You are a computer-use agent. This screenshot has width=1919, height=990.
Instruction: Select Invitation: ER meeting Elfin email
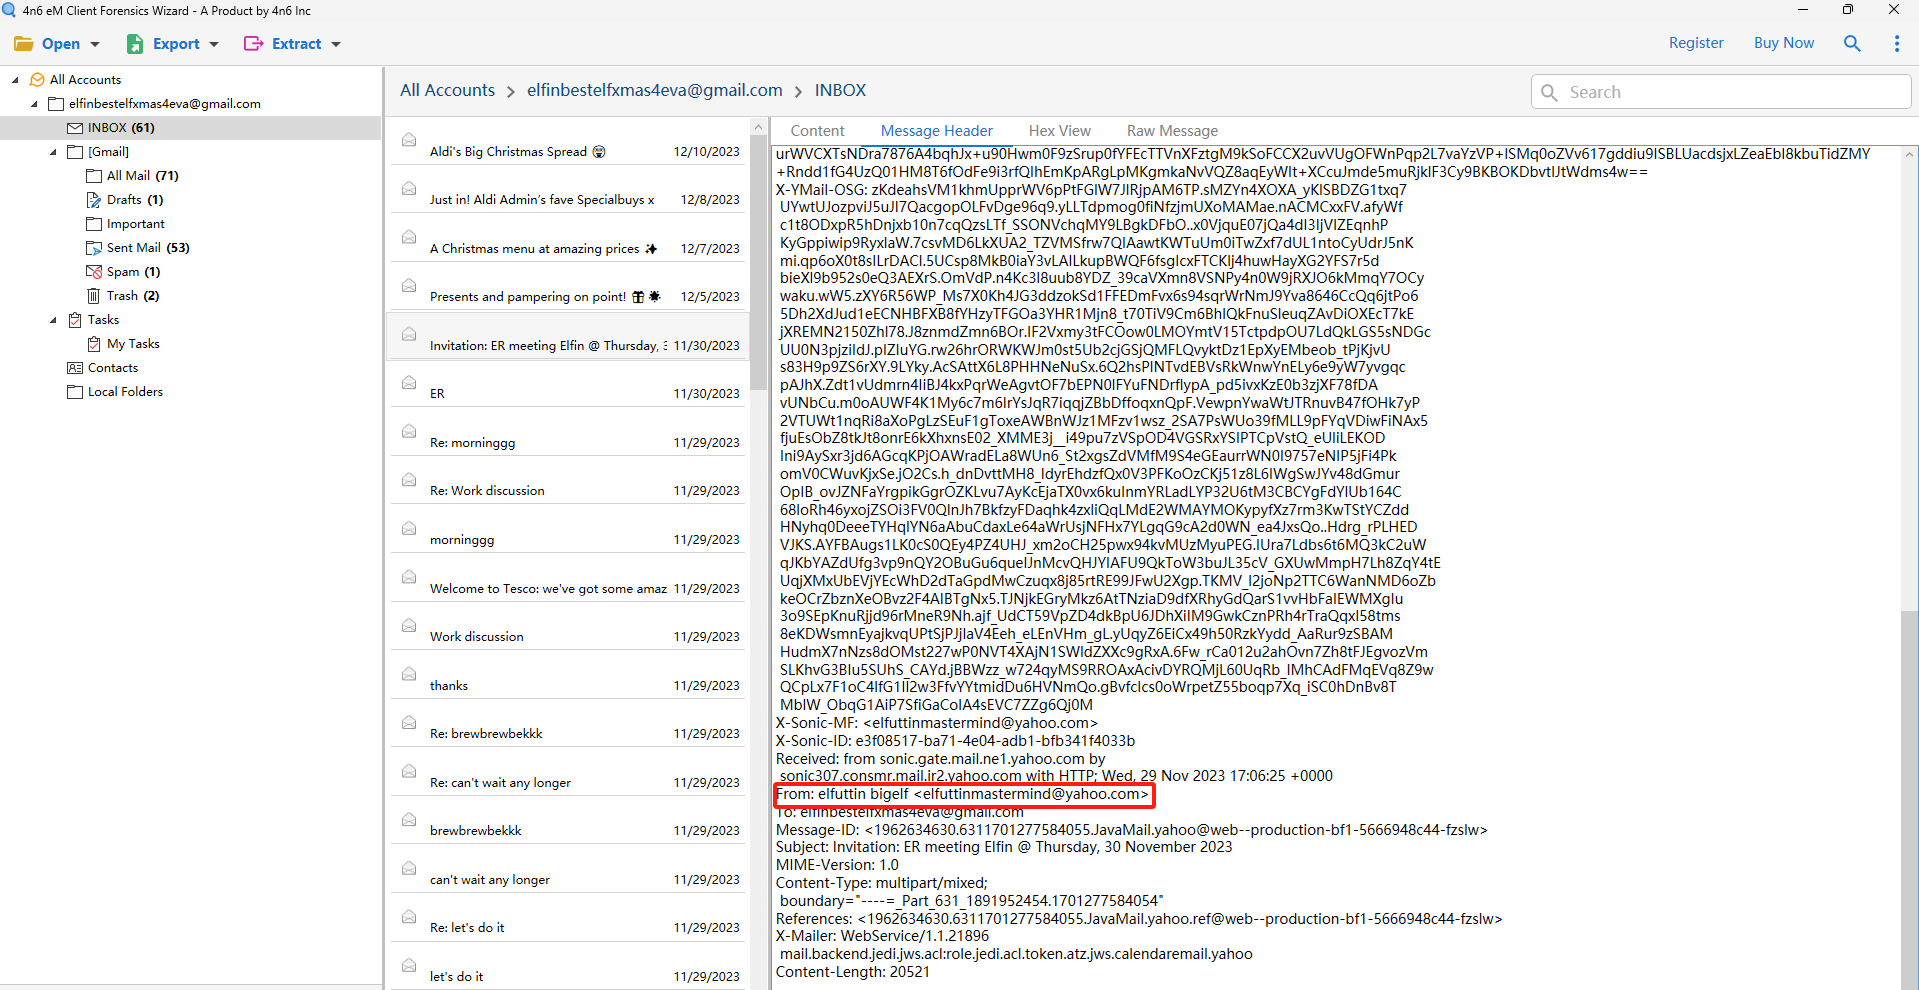pyautogui.click(x=568, y=336)
